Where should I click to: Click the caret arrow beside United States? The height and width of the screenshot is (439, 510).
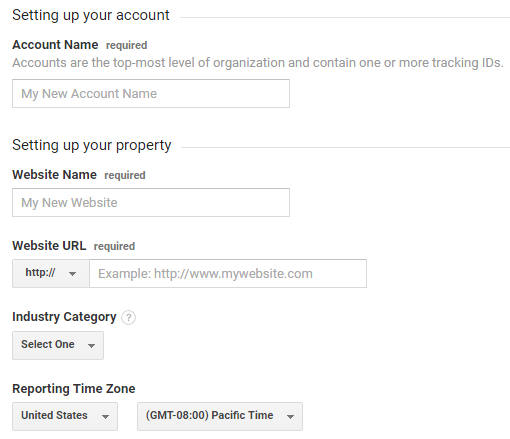click(x=105, y=417)
